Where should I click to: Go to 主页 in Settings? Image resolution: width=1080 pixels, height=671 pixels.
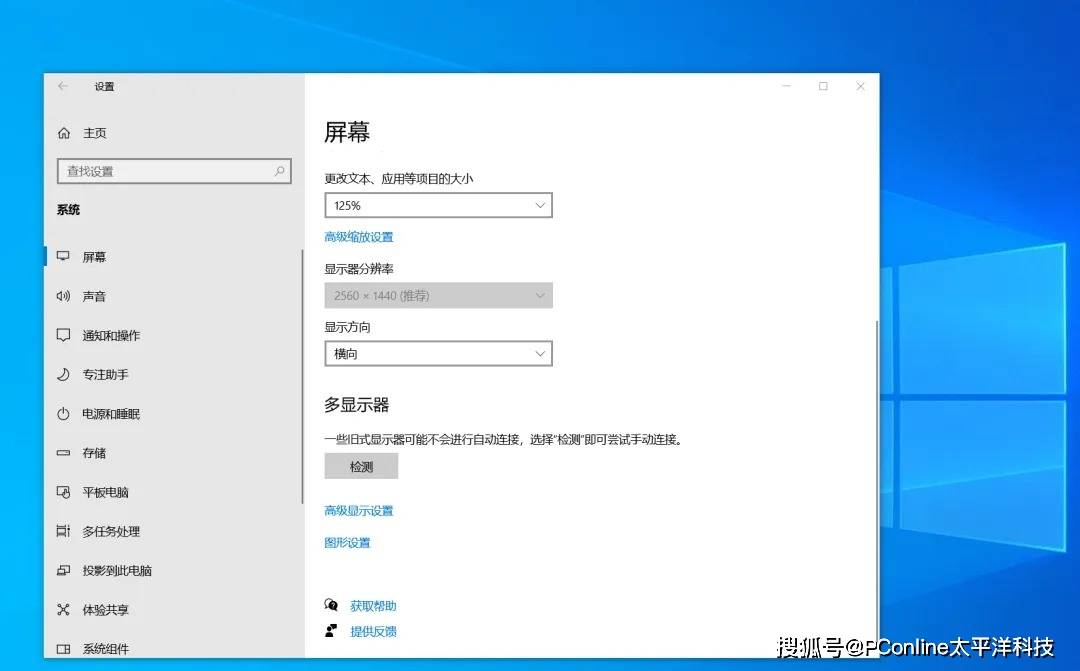(x=94, y=133)
